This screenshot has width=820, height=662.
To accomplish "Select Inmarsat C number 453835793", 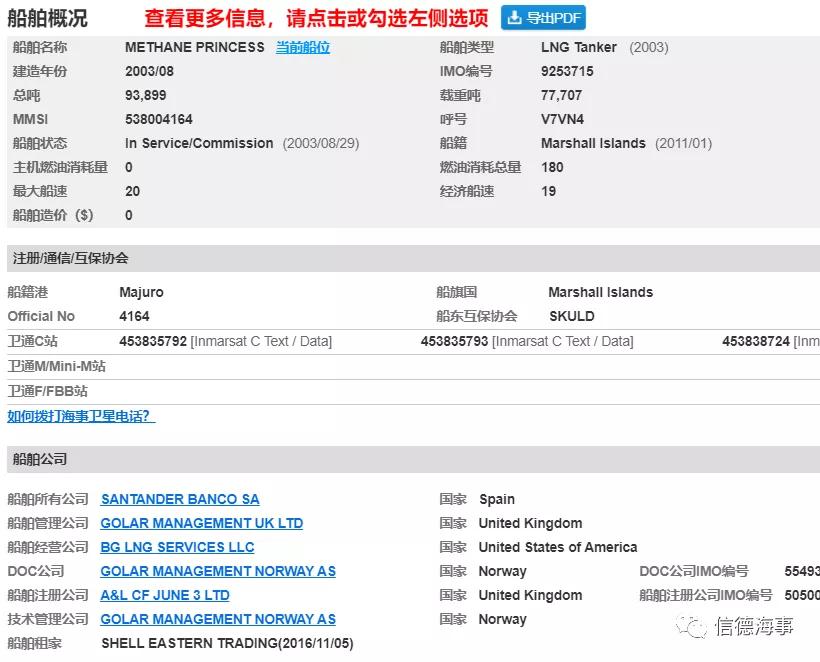I will (x=454, y=341).
